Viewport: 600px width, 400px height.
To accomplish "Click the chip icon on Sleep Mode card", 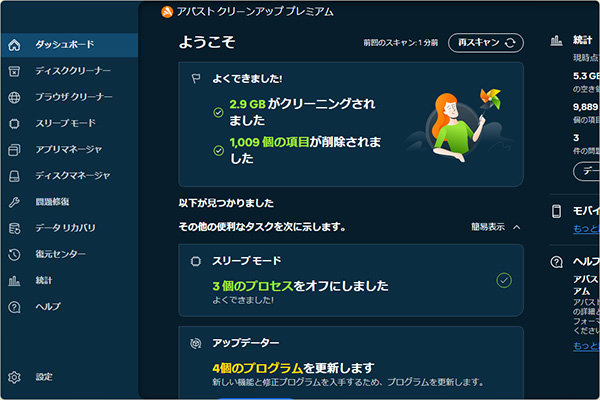I will pos(196,261).
